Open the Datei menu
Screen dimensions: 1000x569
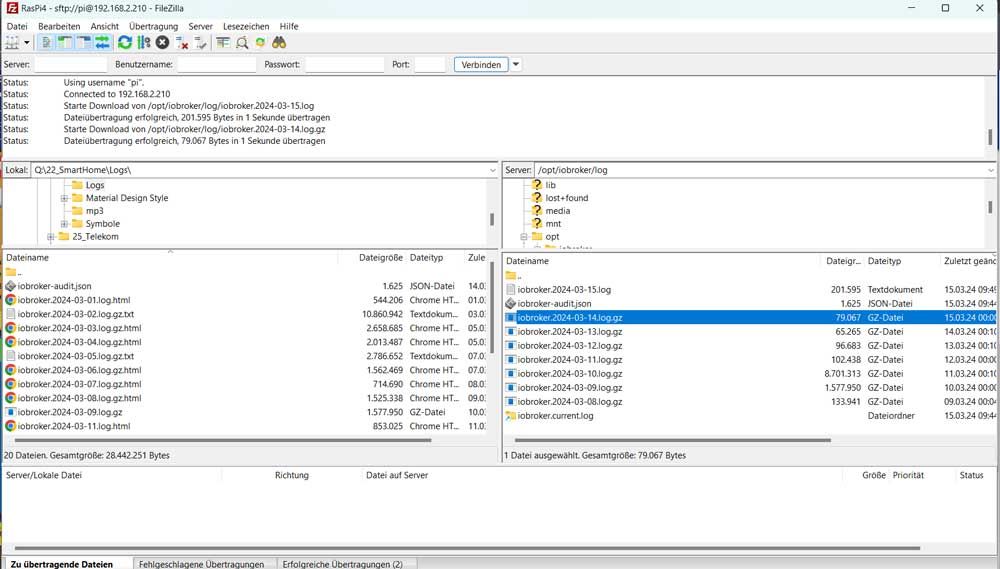[x=17, y=26]
